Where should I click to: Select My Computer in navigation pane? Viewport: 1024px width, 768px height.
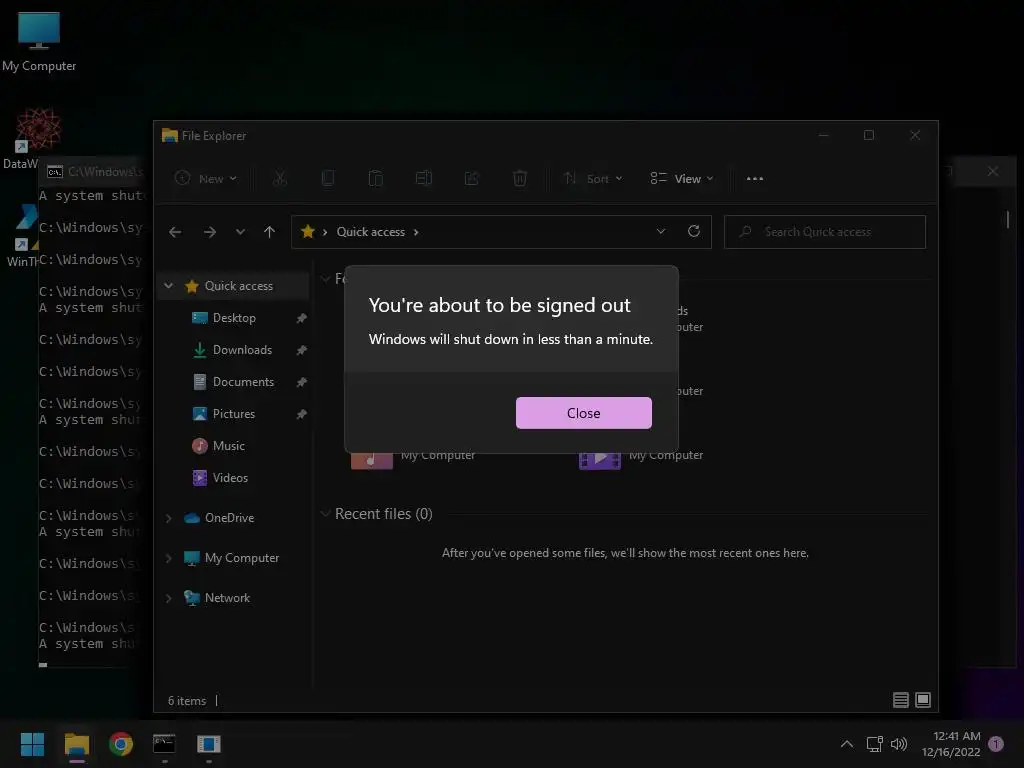pyautogui.click(x=242, y=558)
